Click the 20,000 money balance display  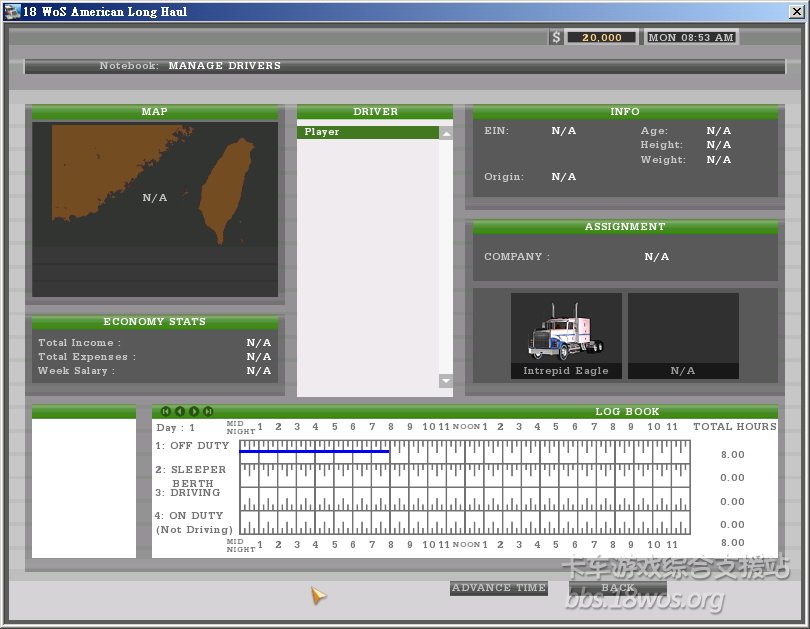pyautogui.click(x=601, y=37)
